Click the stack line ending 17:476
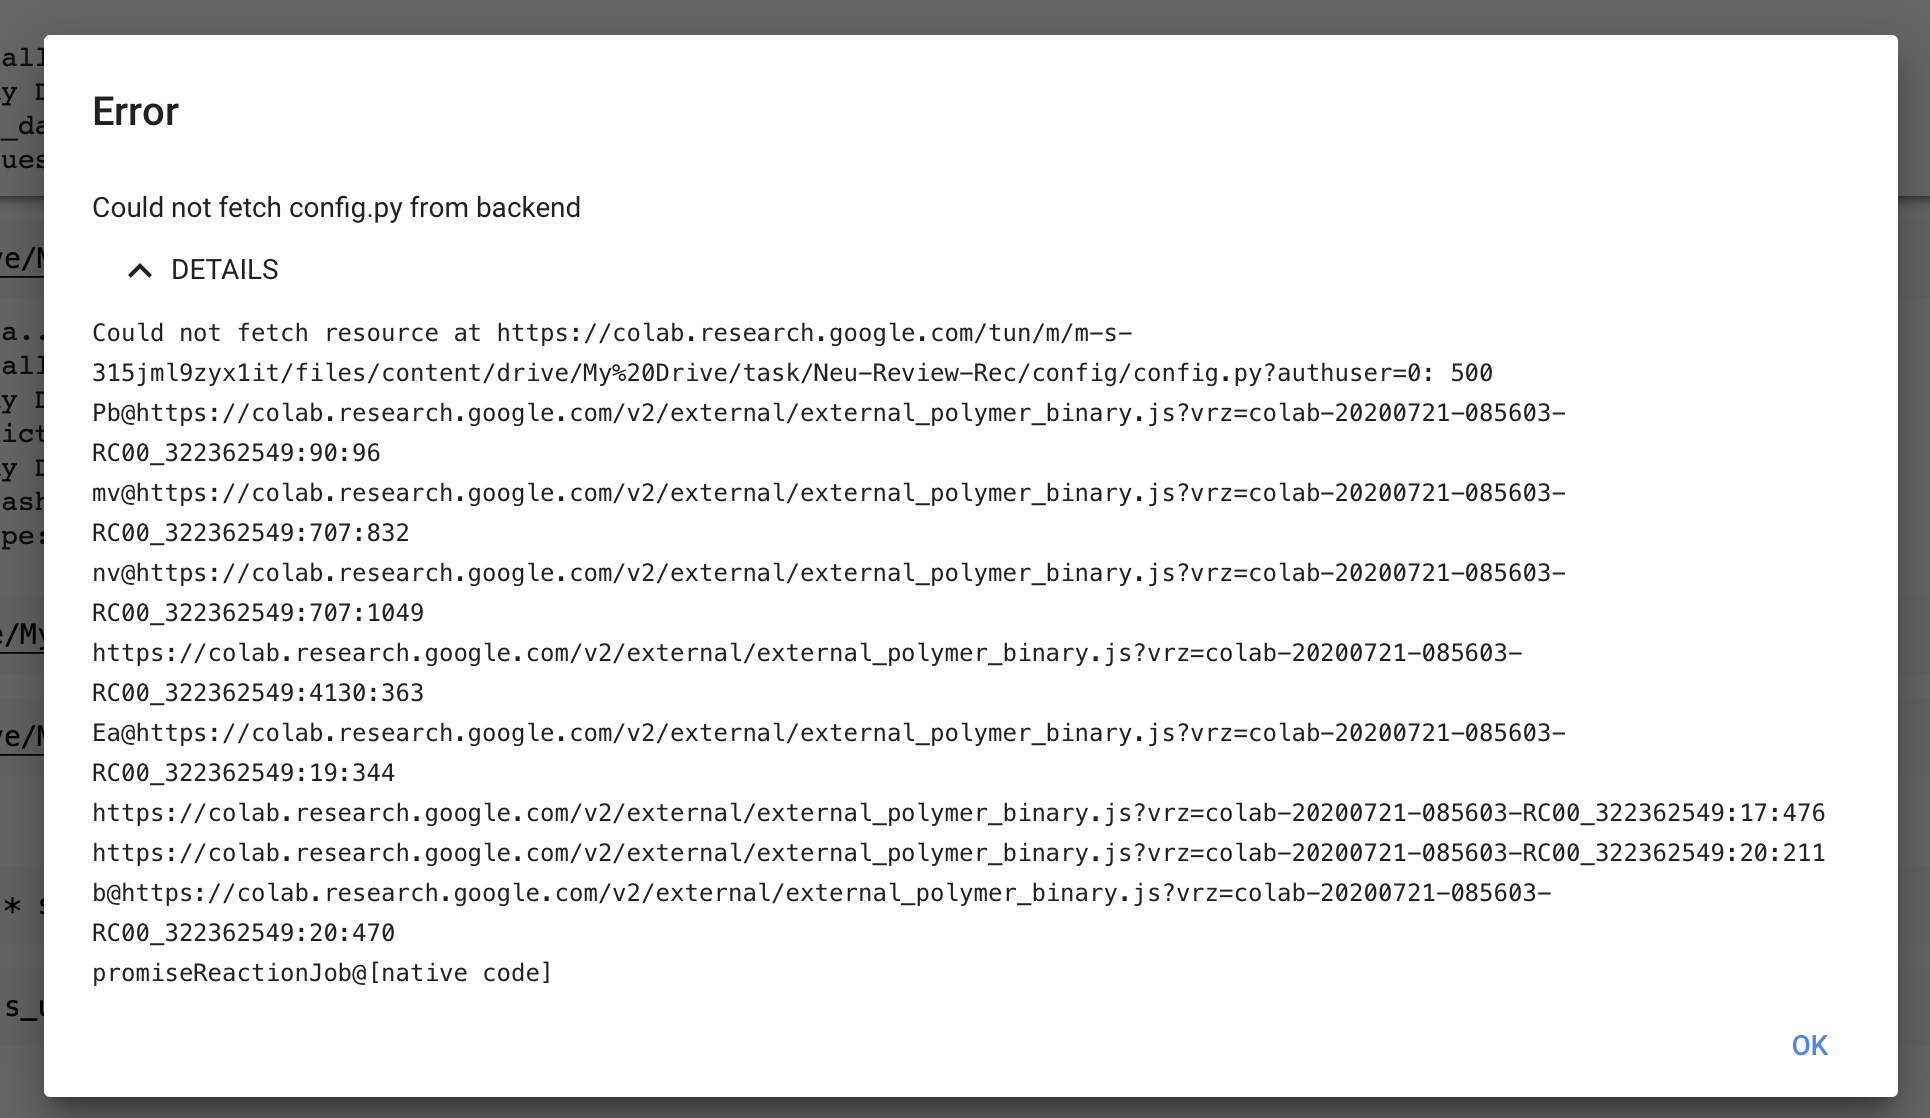The image size is (1930, 1118). 958,812
